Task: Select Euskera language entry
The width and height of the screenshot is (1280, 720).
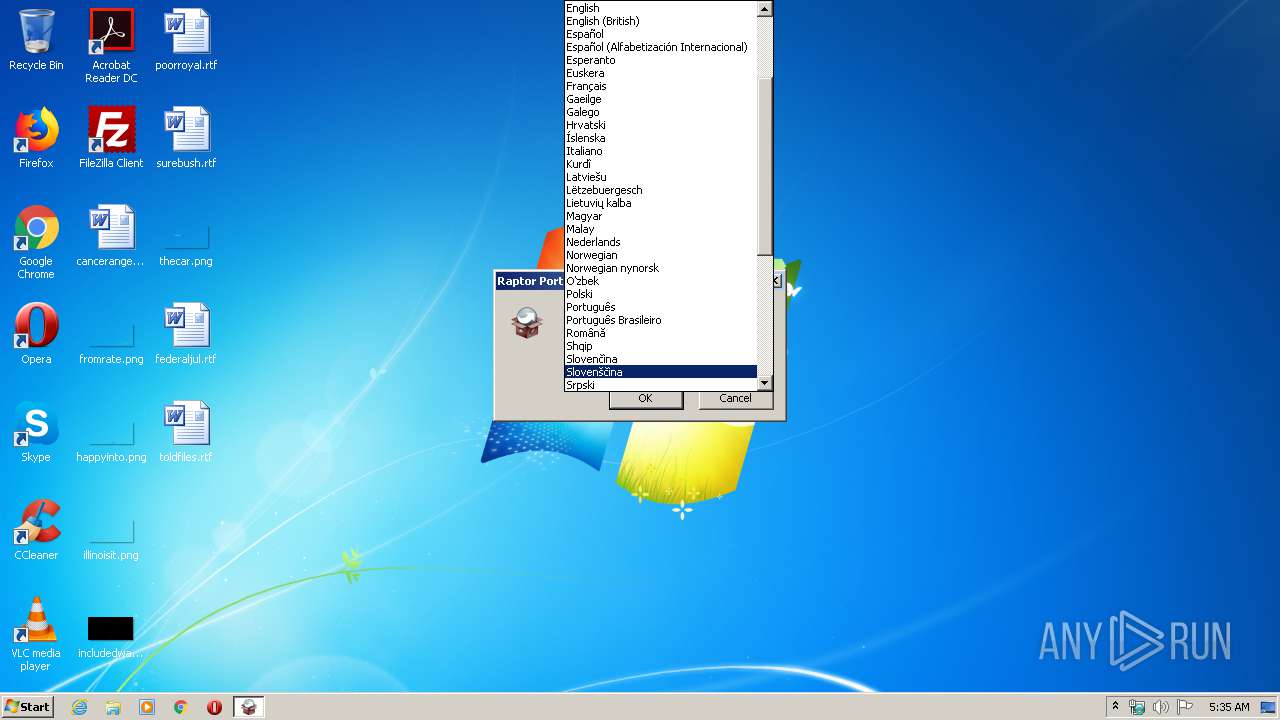Action: (x=661, y=73)
